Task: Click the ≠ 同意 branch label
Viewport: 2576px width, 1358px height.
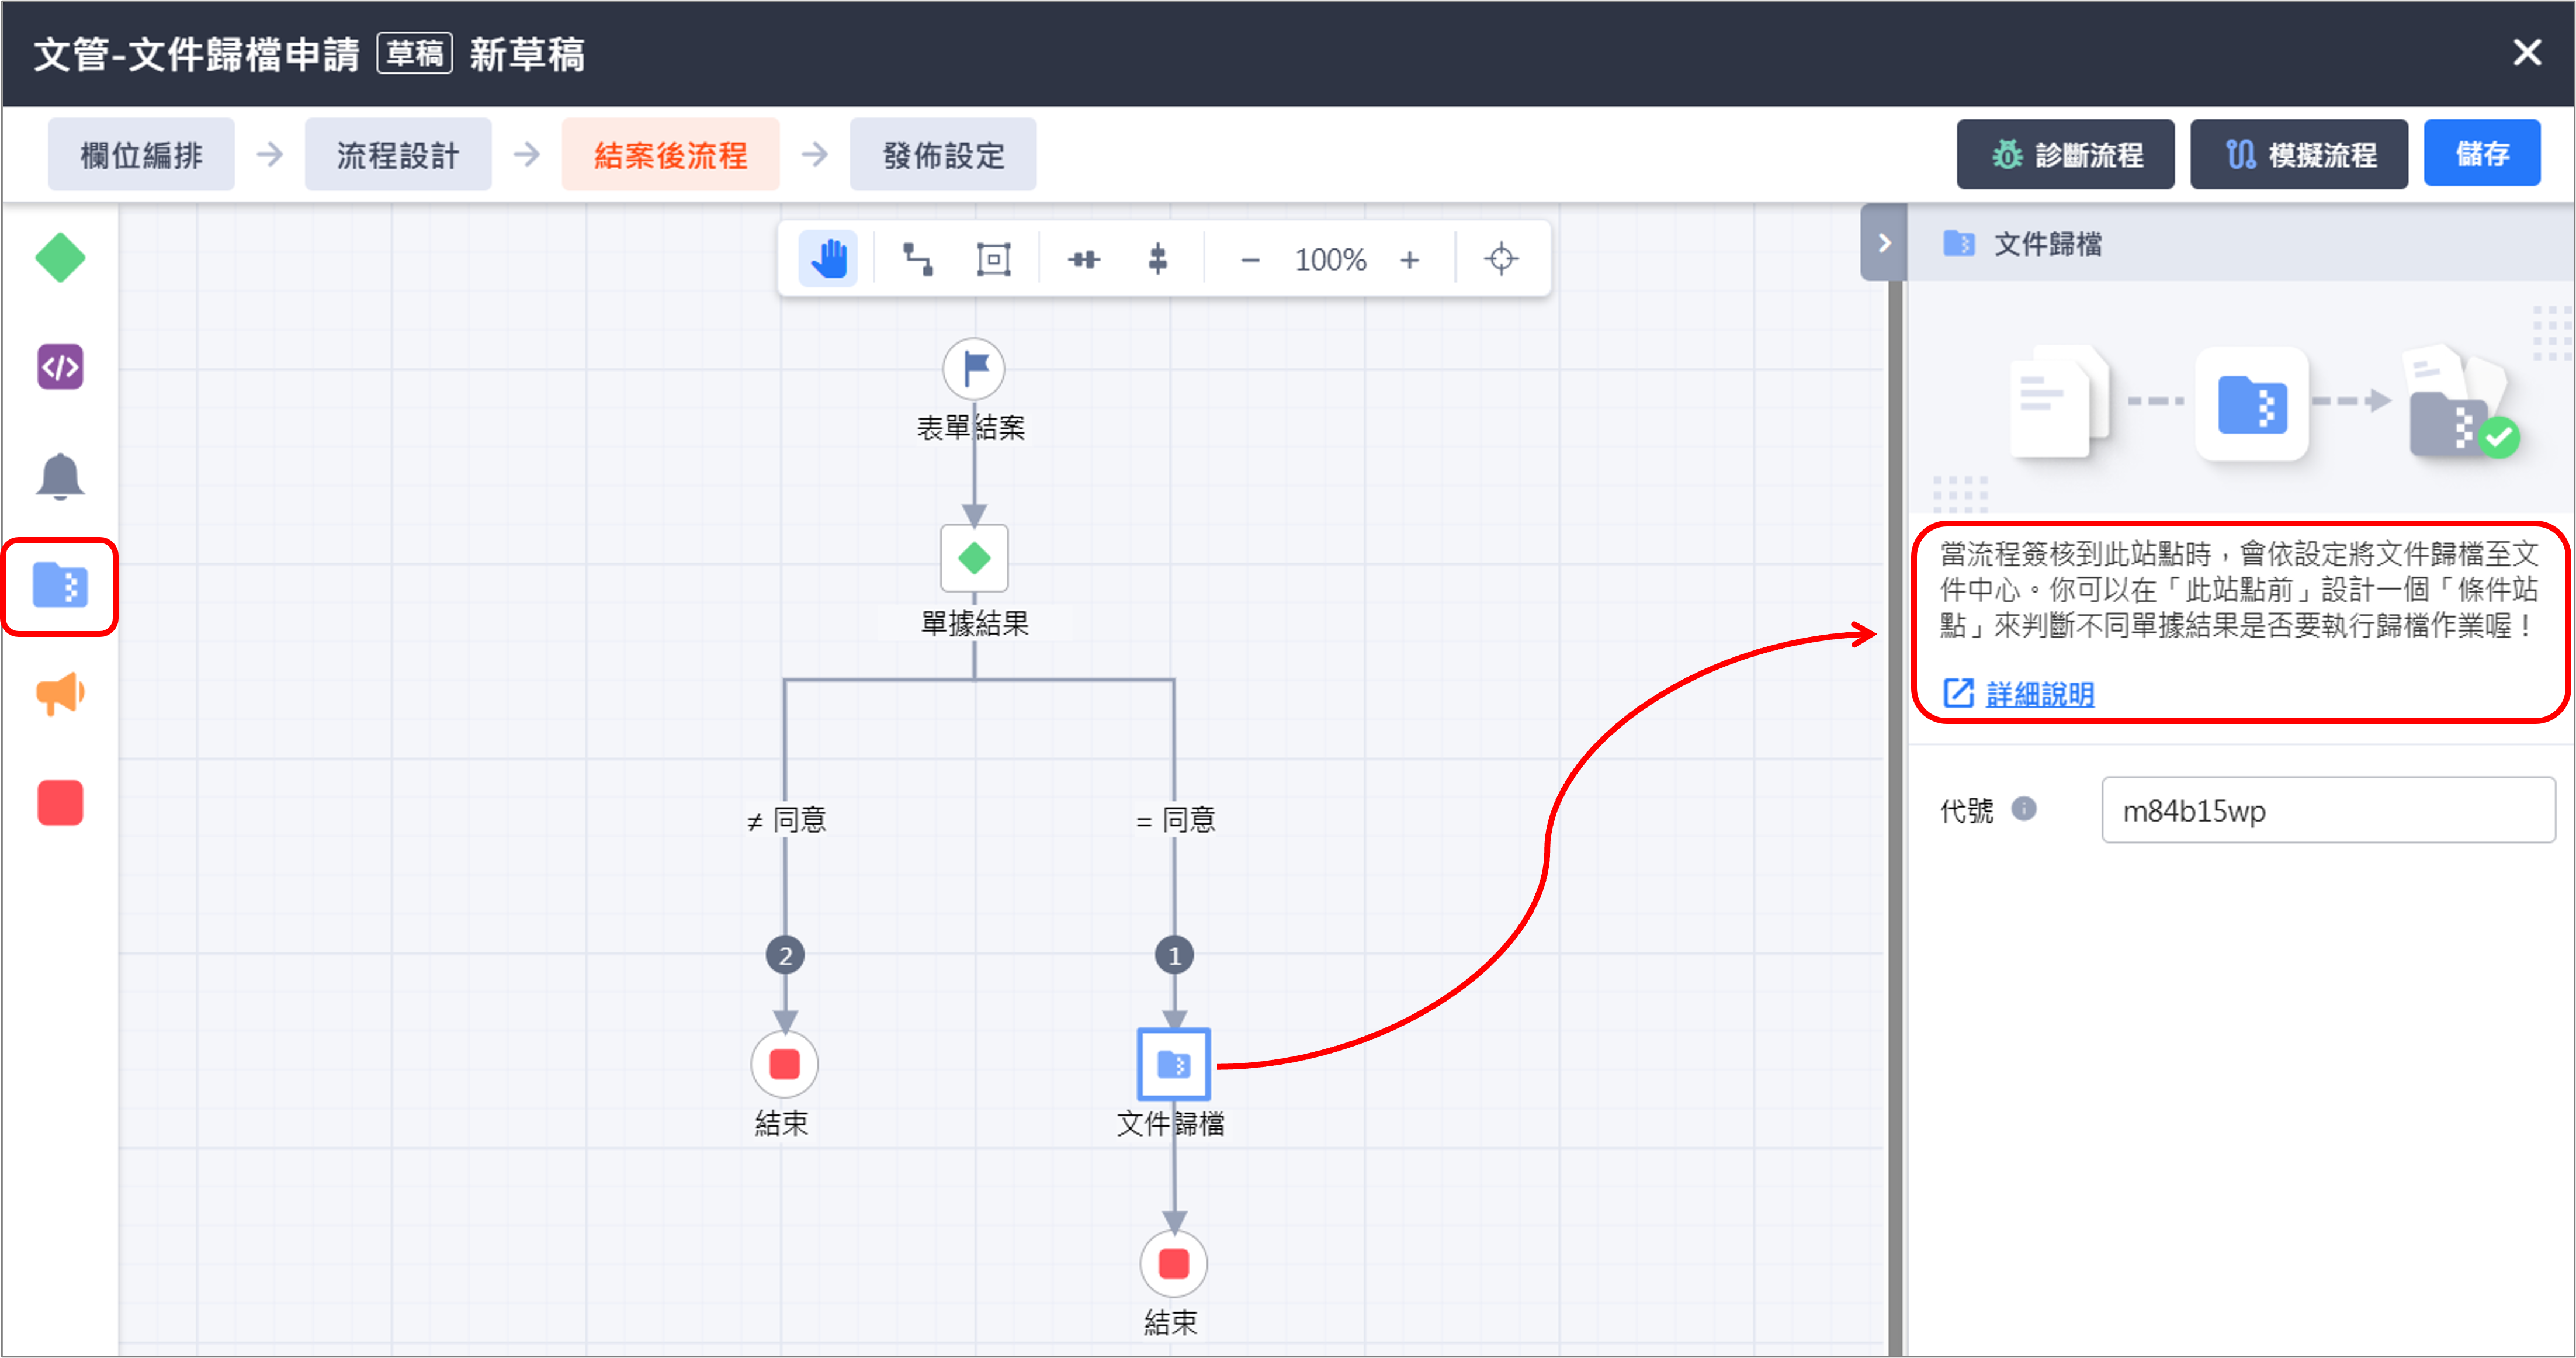Action: (786, 820)
